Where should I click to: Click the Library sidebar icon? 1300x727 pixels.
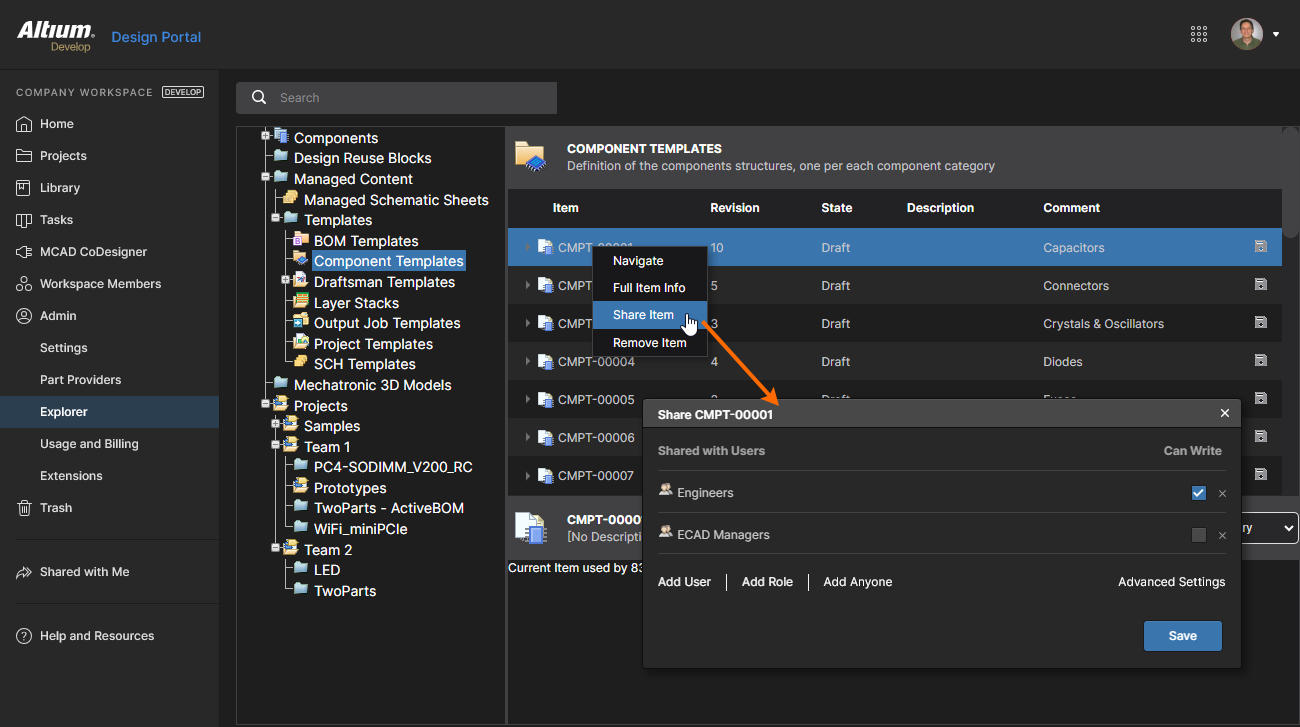click(24, 188)
